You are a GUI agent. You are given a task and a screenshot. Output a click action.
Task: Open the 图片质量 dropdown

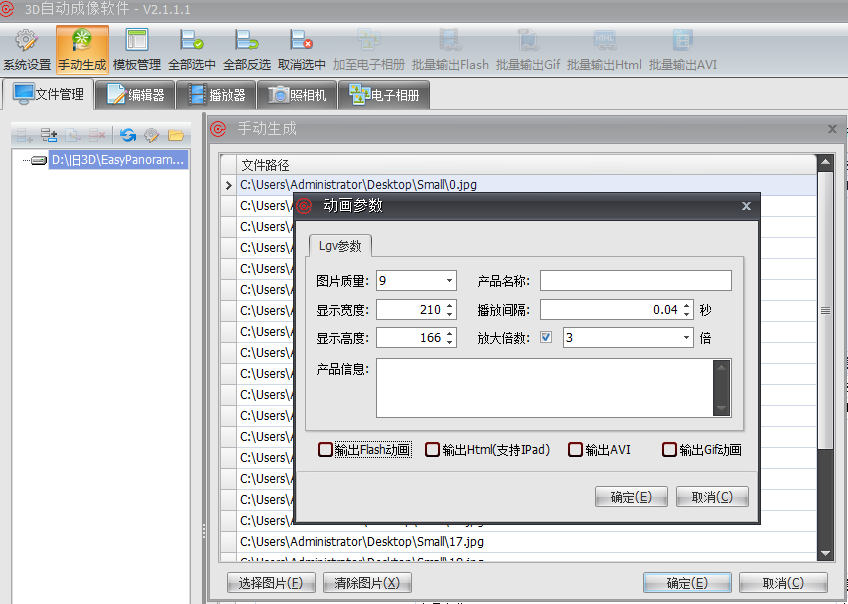click(449, 281)
